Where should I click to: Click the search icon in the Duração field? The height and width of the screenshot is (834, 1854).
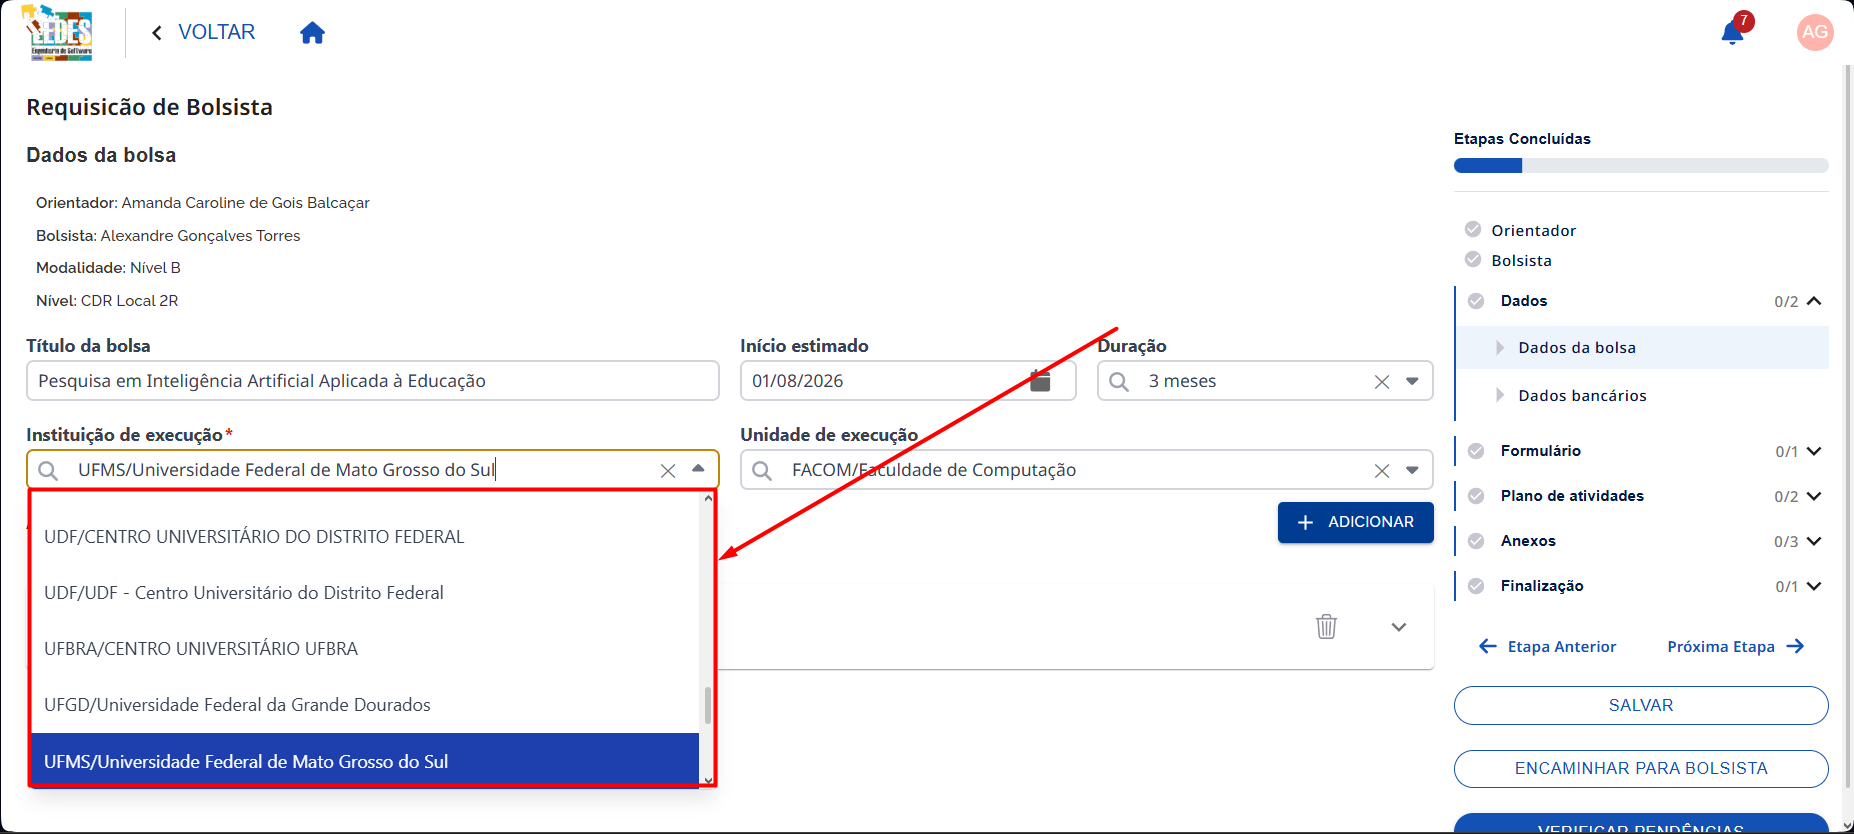point(1119,382)
